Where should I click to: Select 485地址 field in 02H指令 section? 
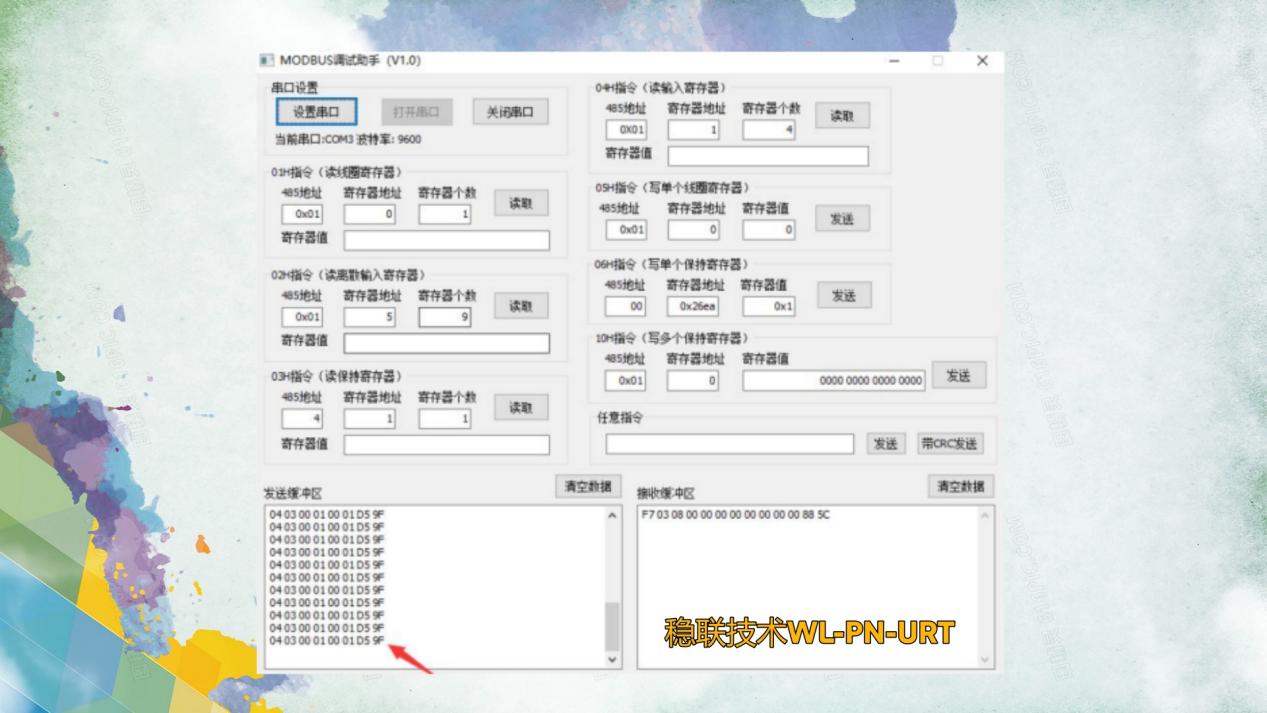302,317
